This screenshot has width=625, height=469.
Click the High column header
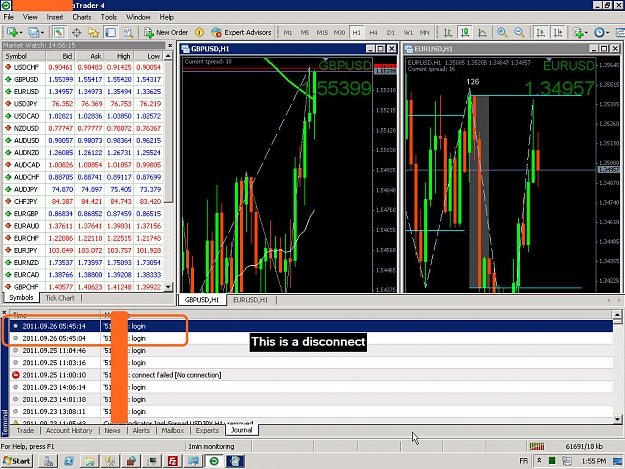coord(119,56)
